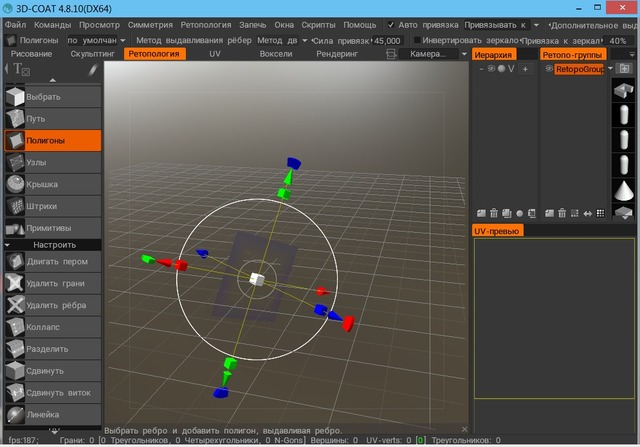This screenshot has height=447, width=640.
Task: Switch to the Скульптинг tab
Action: click(x=92, y=54)
